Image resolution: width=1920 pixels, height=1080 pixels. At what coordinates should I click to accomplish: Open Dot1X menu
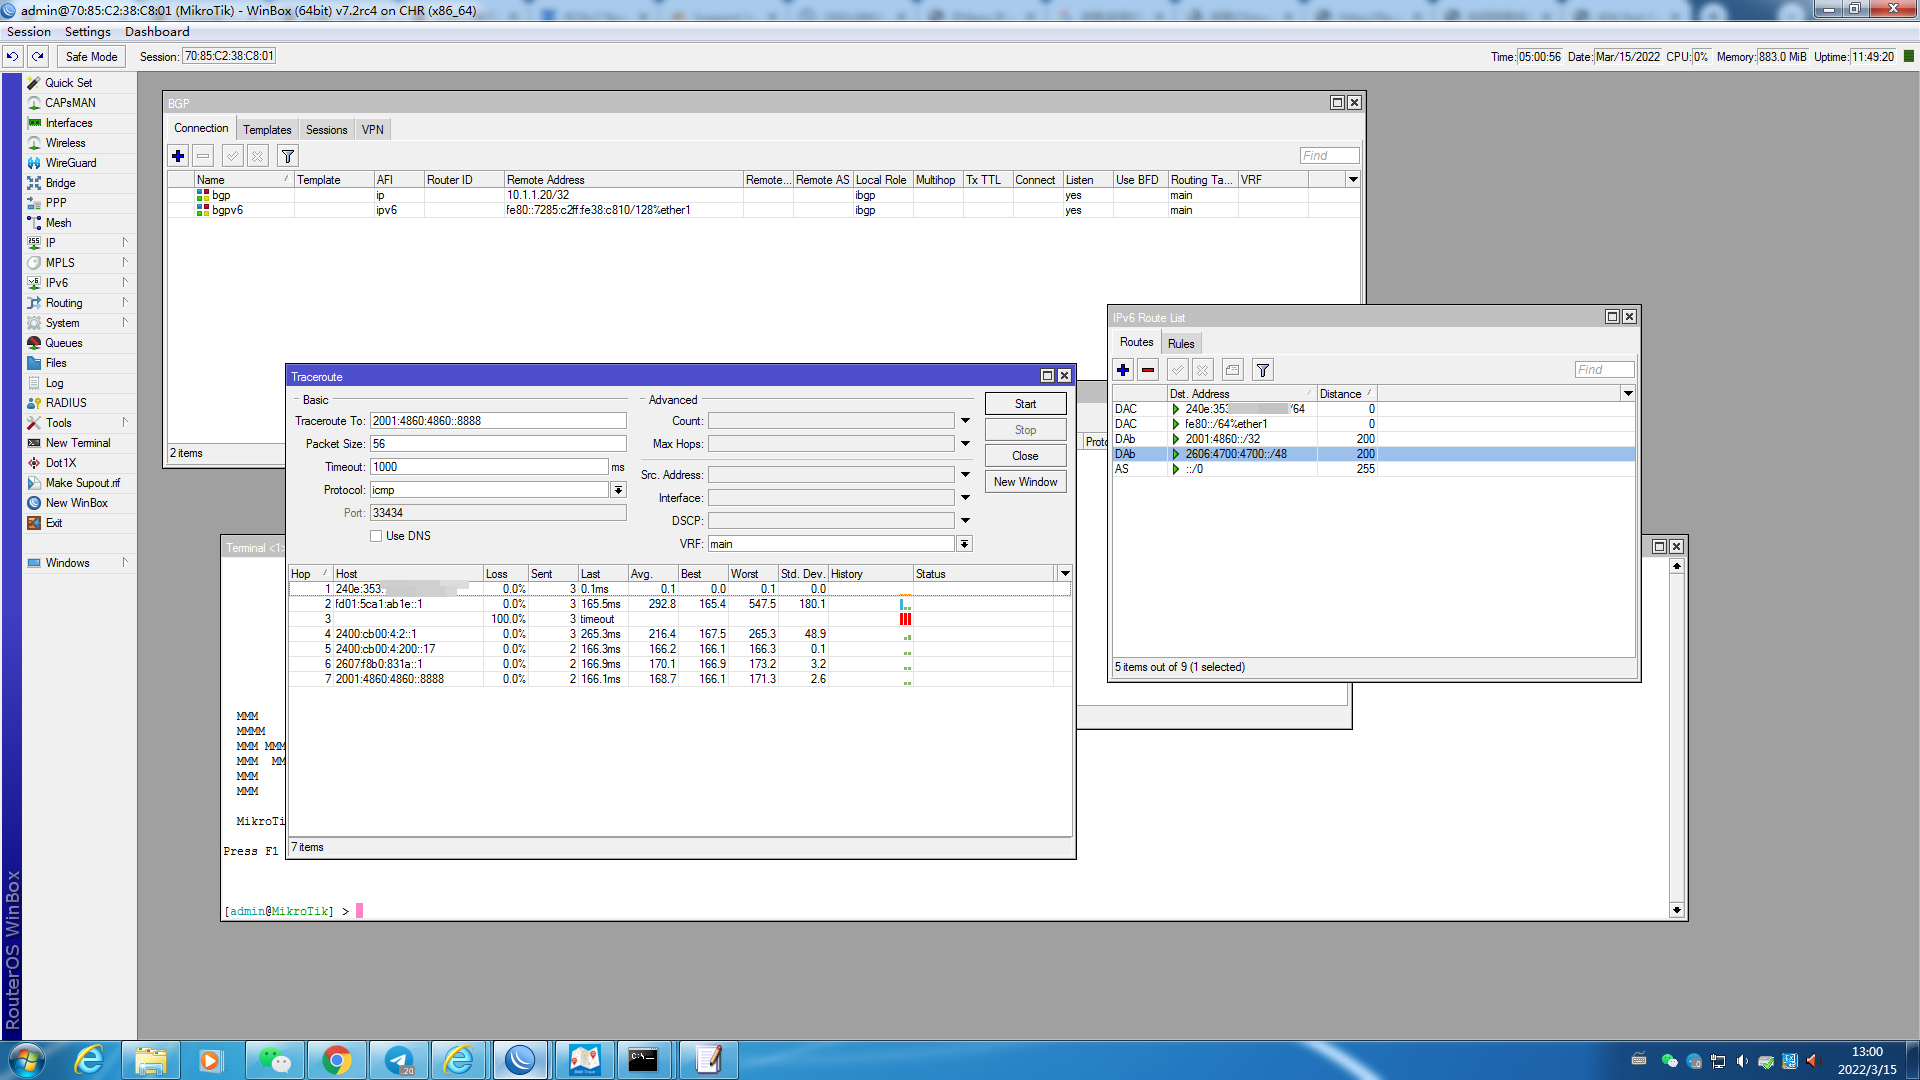click(x=60, y=463)
